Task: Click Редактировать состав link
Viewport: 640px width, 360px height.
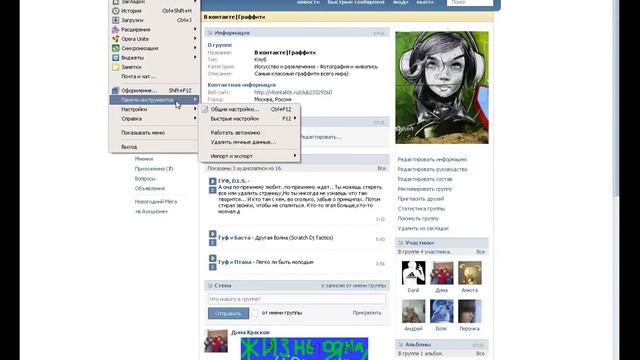Action: (425, 179)
